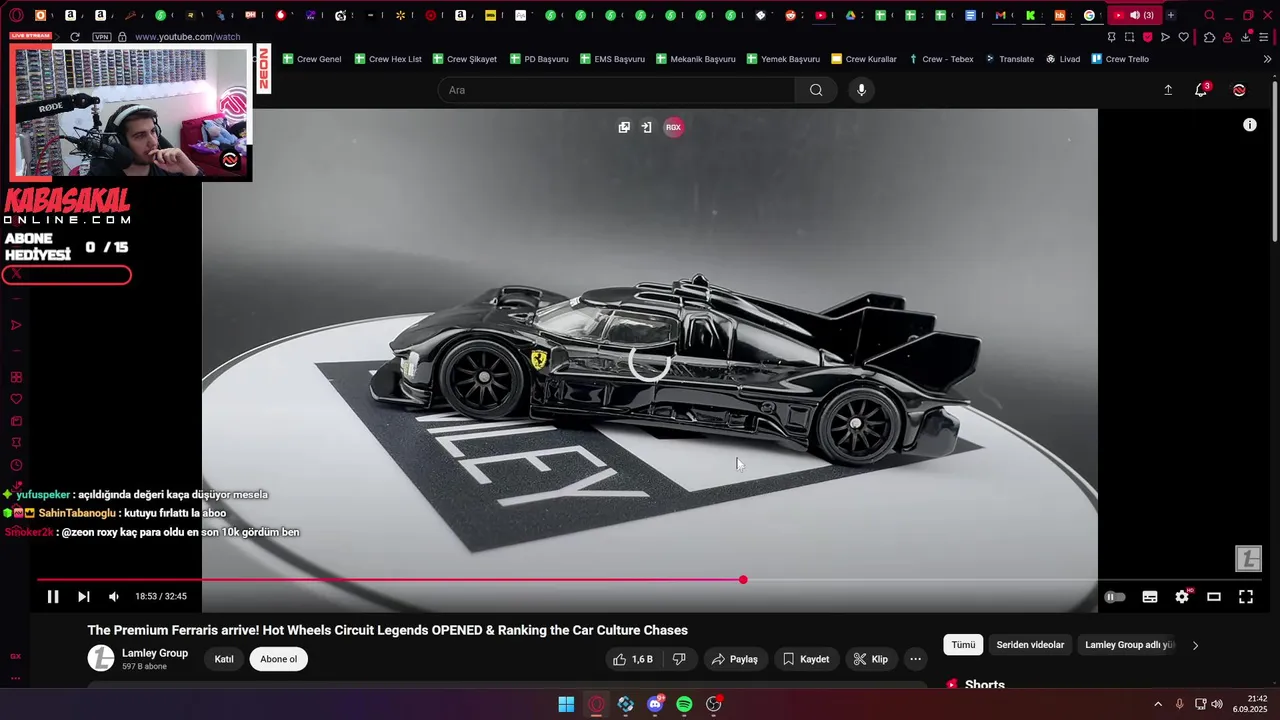
Task: Open Opera sidebar player arrow icon
Action: [x=16, y=325]
